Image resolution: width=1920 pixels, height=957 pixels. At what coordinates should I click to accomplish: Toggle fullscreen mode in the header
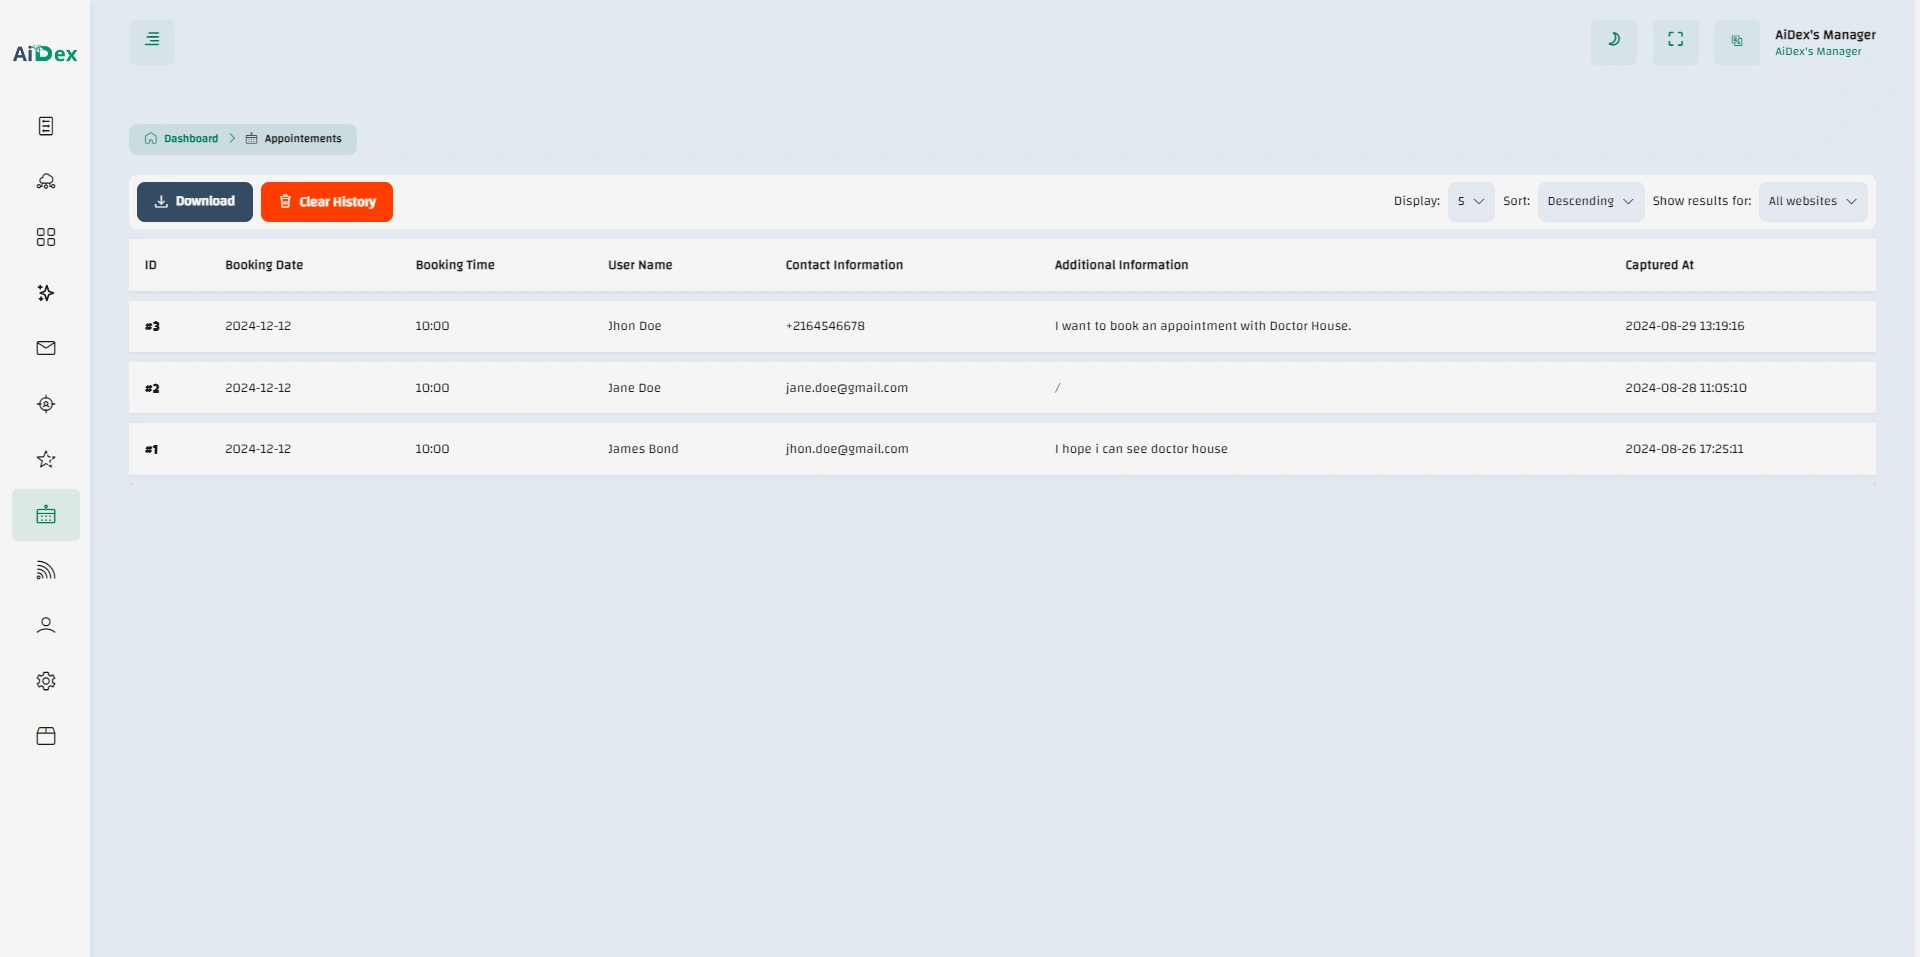pyautogui.click(x=1675, y=41)
